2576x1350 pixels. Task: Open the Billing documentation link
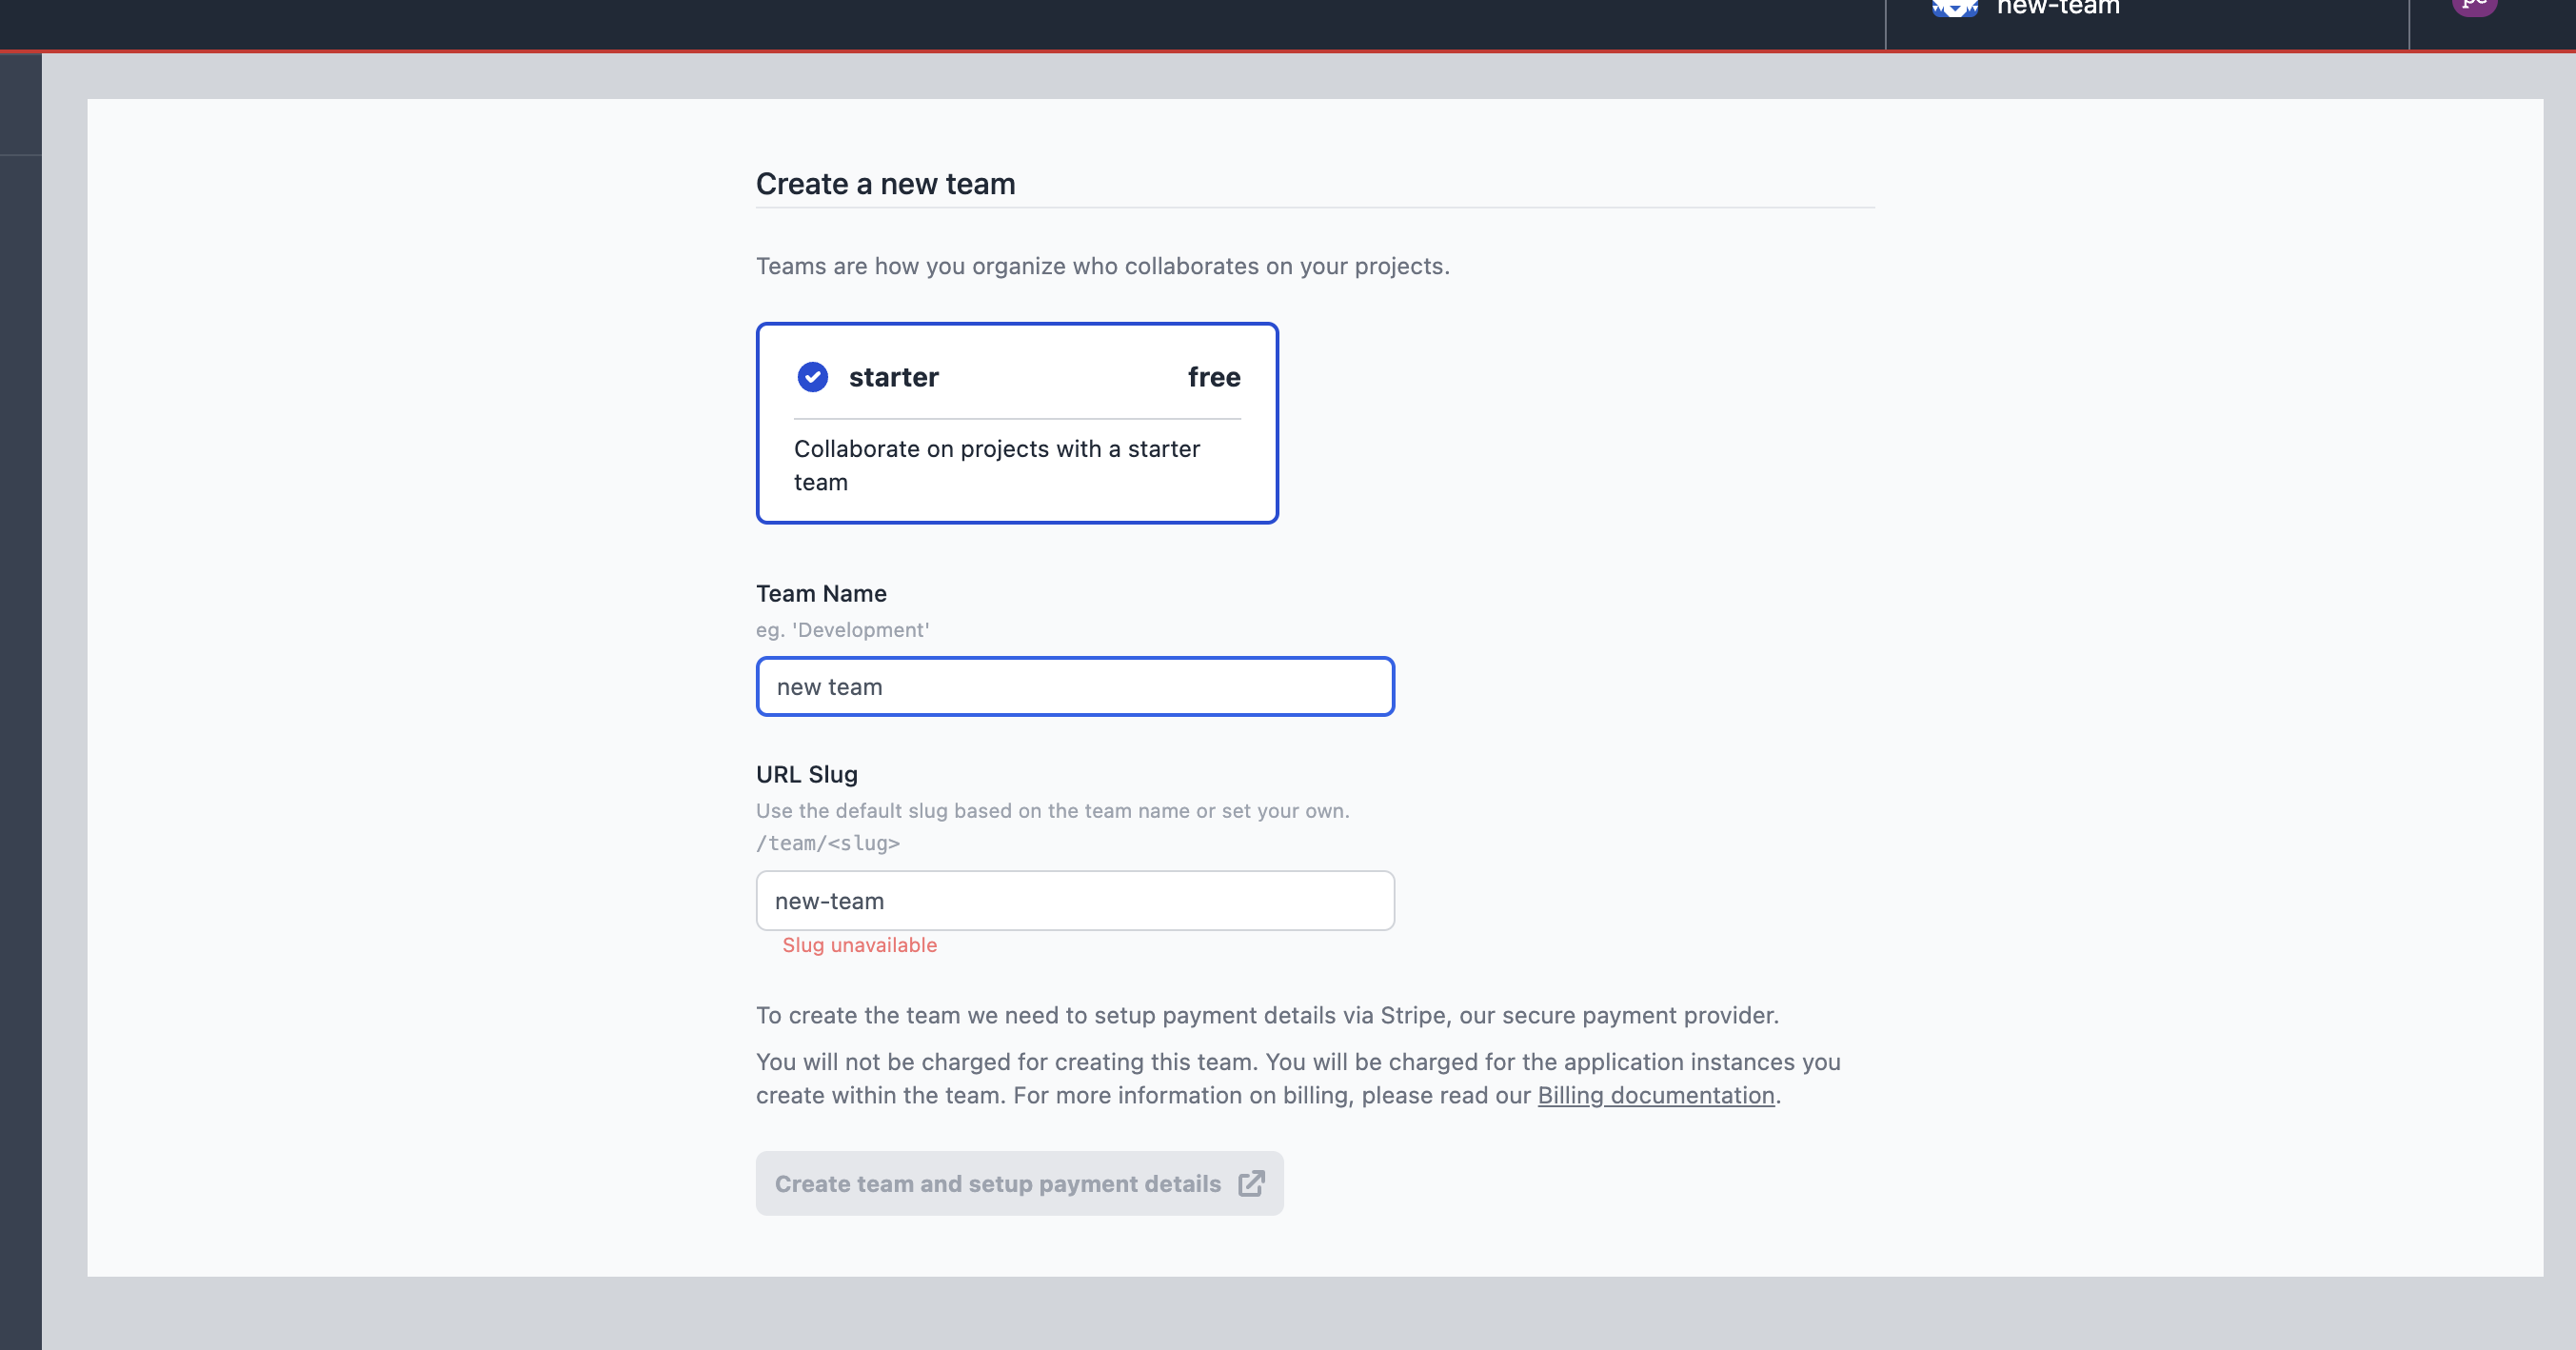(x=1656, y=1095)
